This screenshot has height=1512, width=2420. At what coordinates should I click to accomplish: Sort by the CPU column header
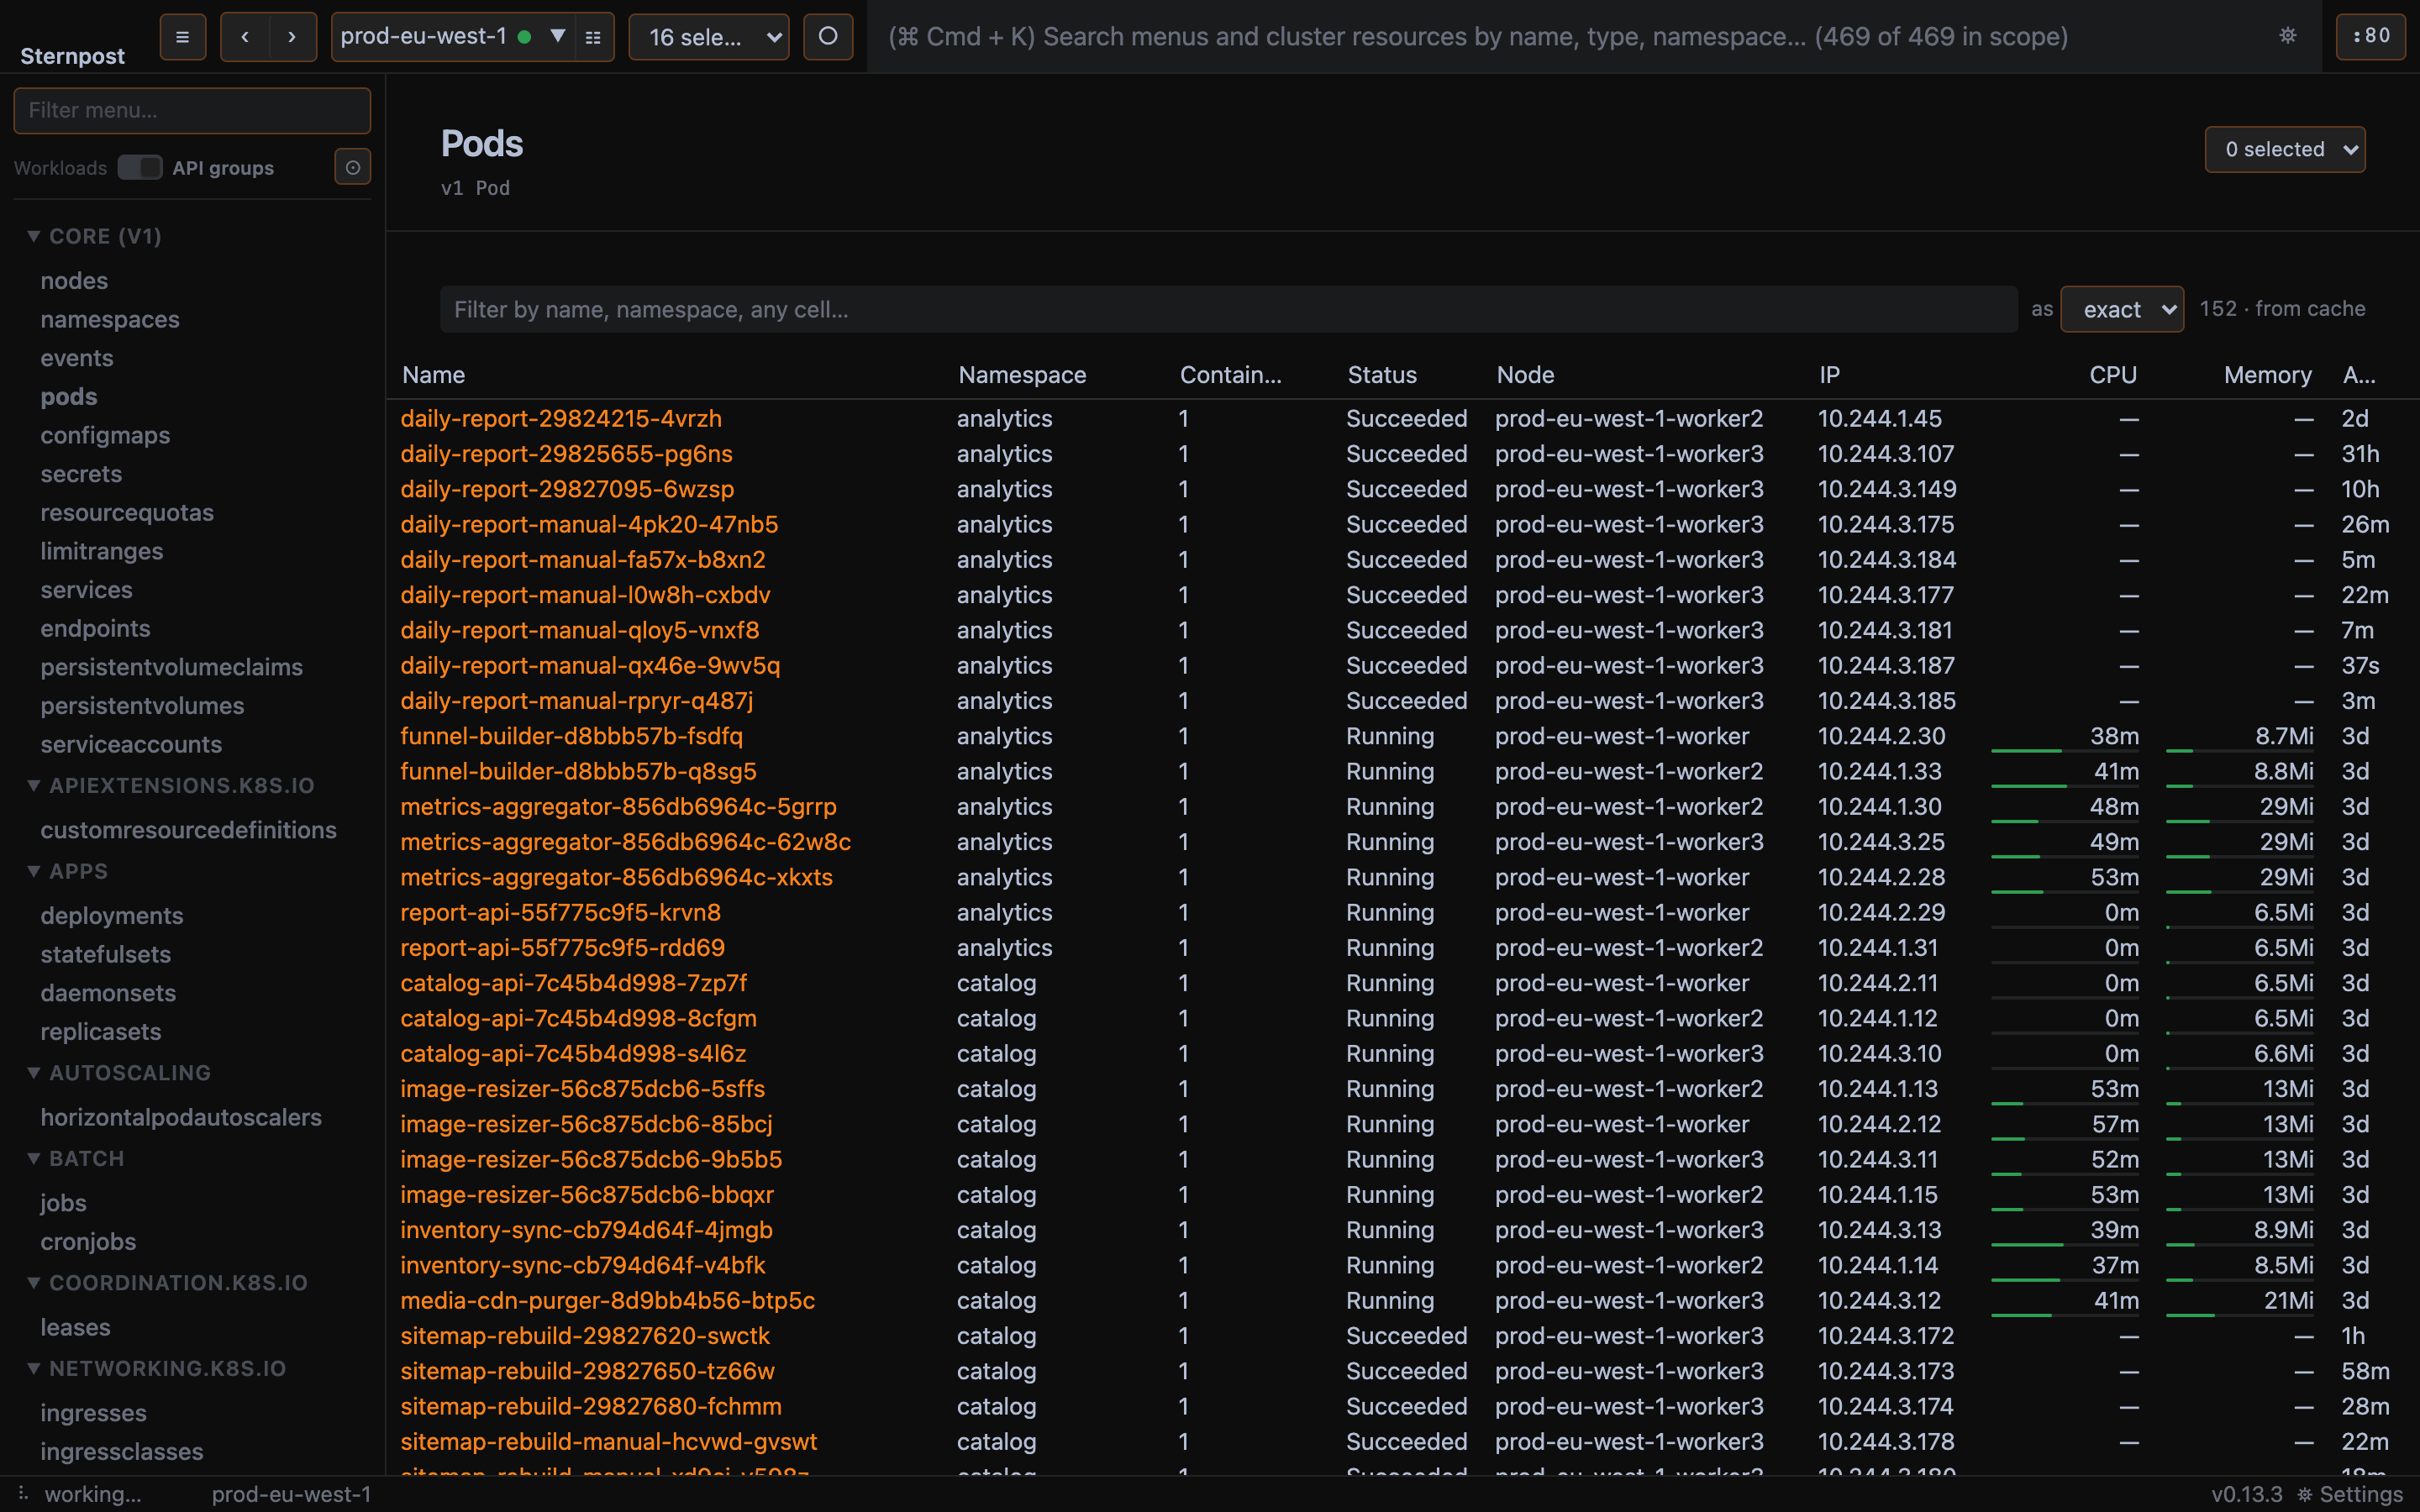click(x=2112, y=374)
